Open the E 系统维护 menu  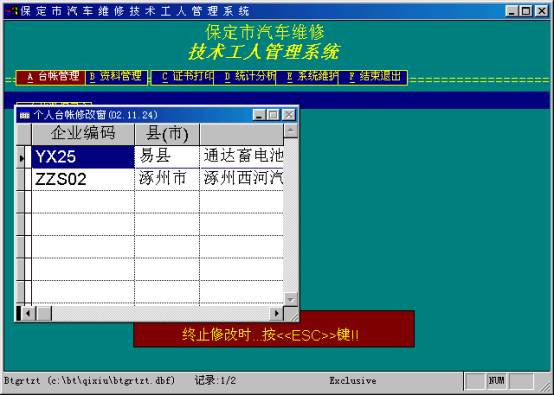coord(307,77)
